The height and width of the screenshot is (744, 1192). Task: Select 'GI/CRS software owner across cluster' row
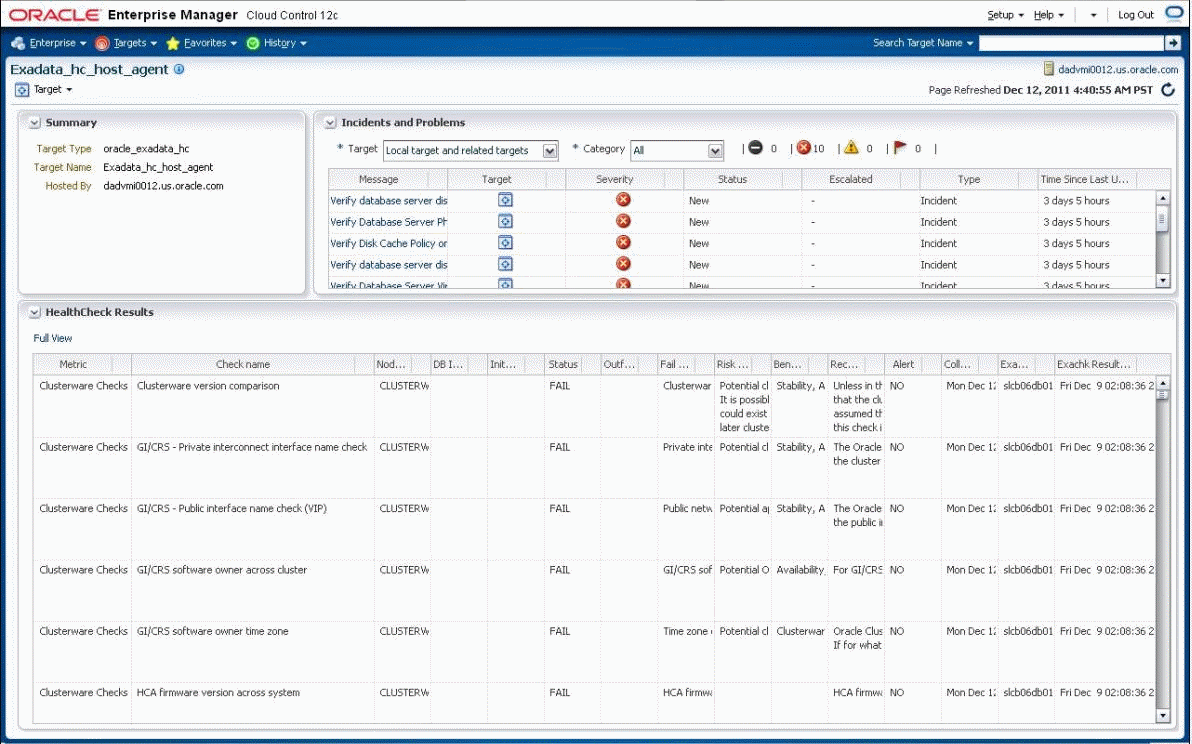coord(593,590)
